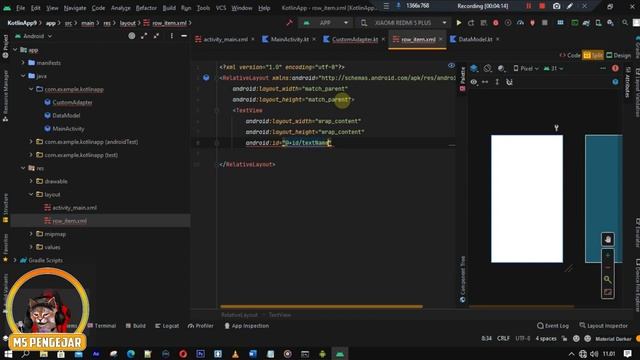Image resolution: width=640 pixels, height=360 pixels.
Task: Expand all in Project panel
Action: (x=144, y=36)
